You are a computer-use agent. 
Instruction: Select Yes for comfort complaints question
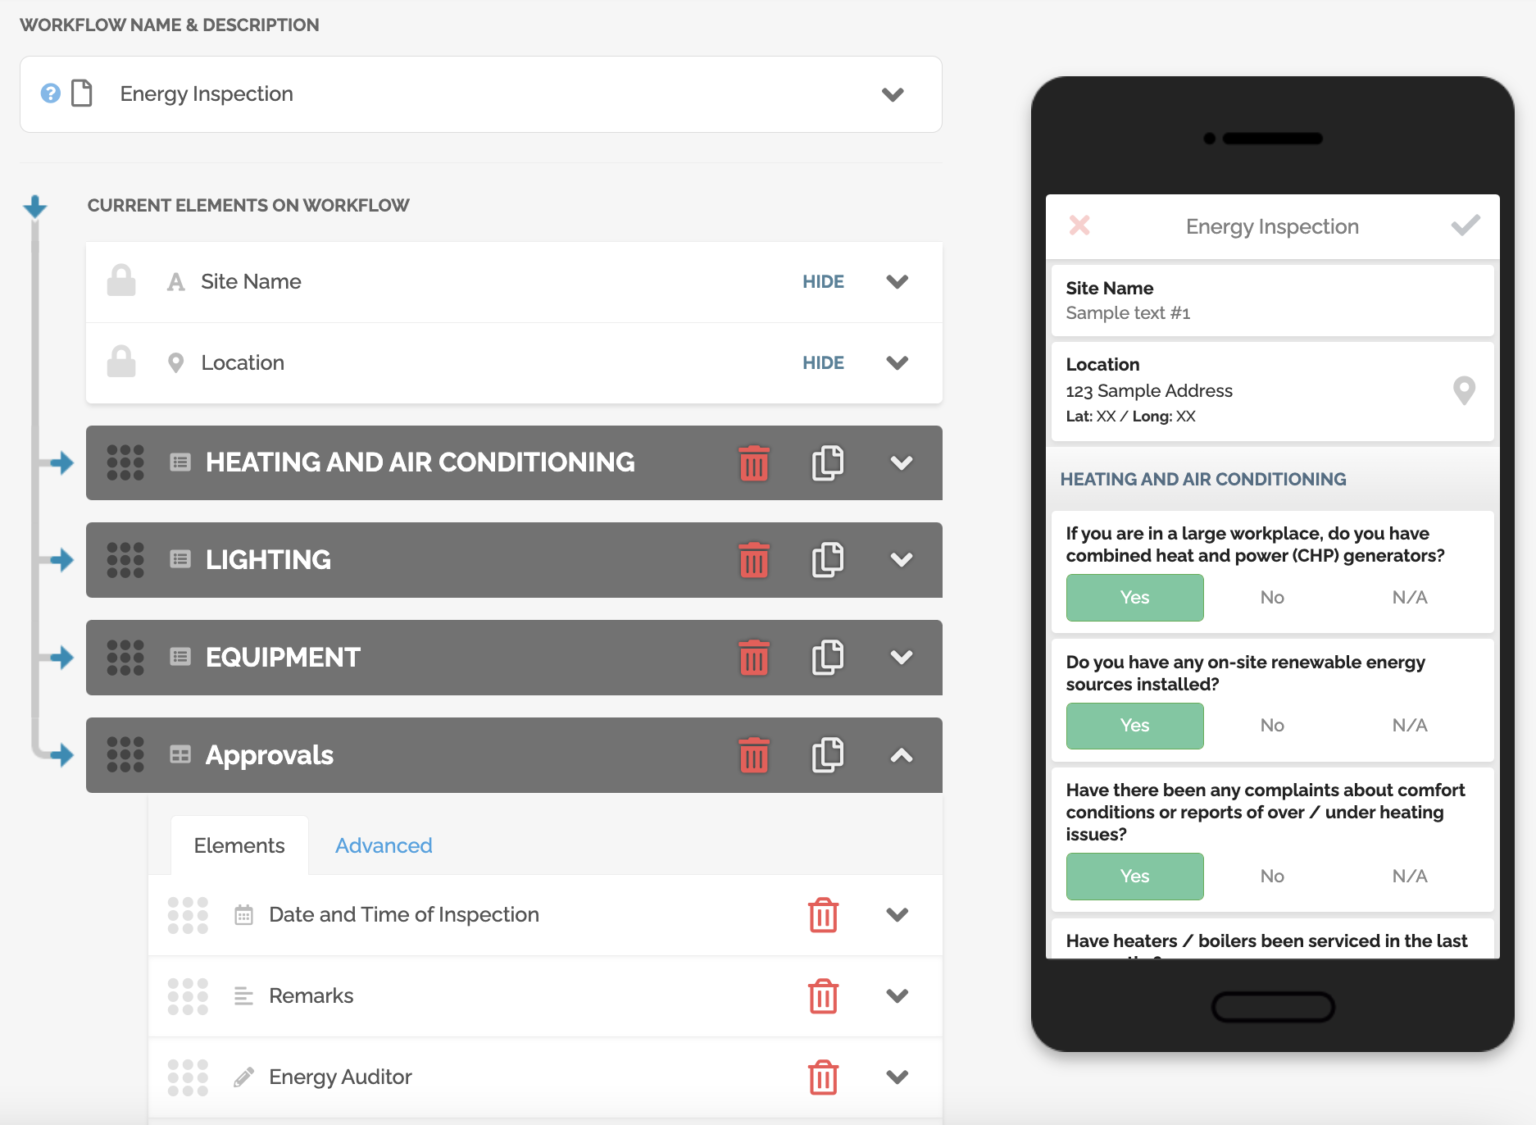point(1134,876)
